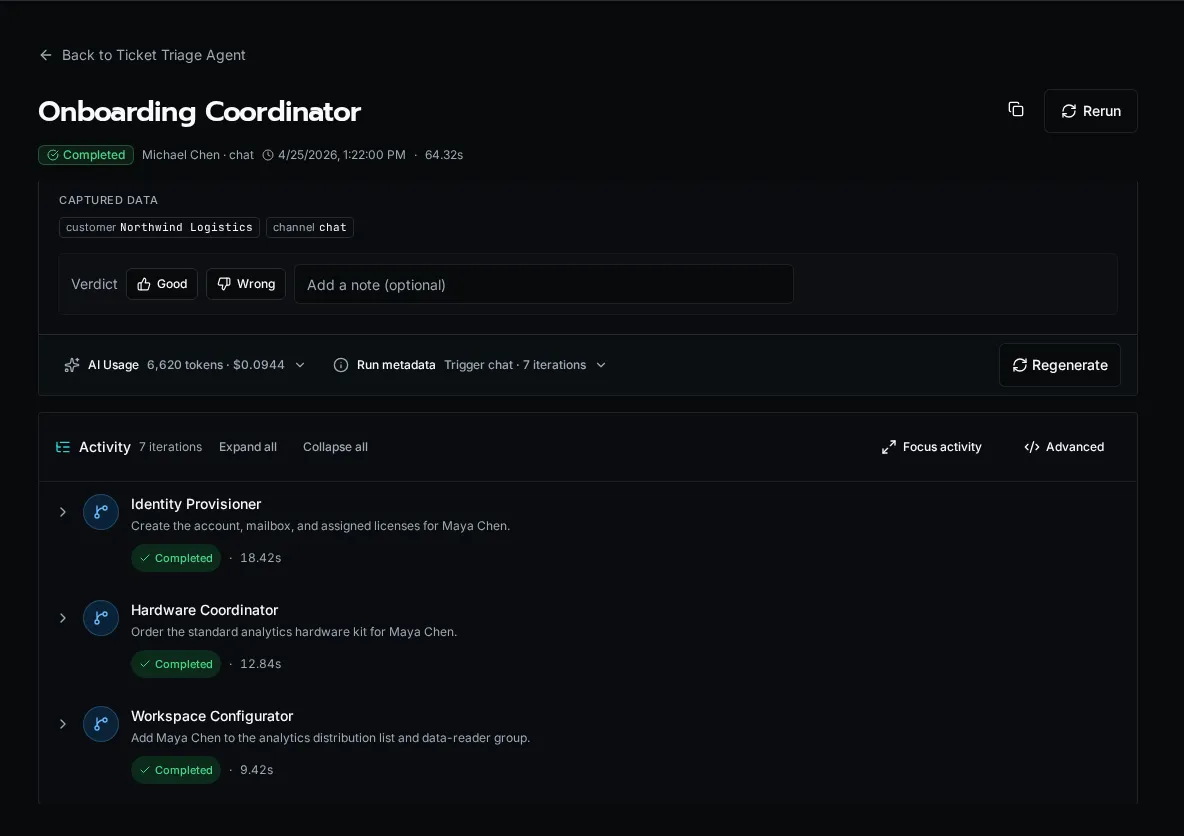Click the green Completed status badge under title
Viewport: 1184px width, 836px height.
86,155
